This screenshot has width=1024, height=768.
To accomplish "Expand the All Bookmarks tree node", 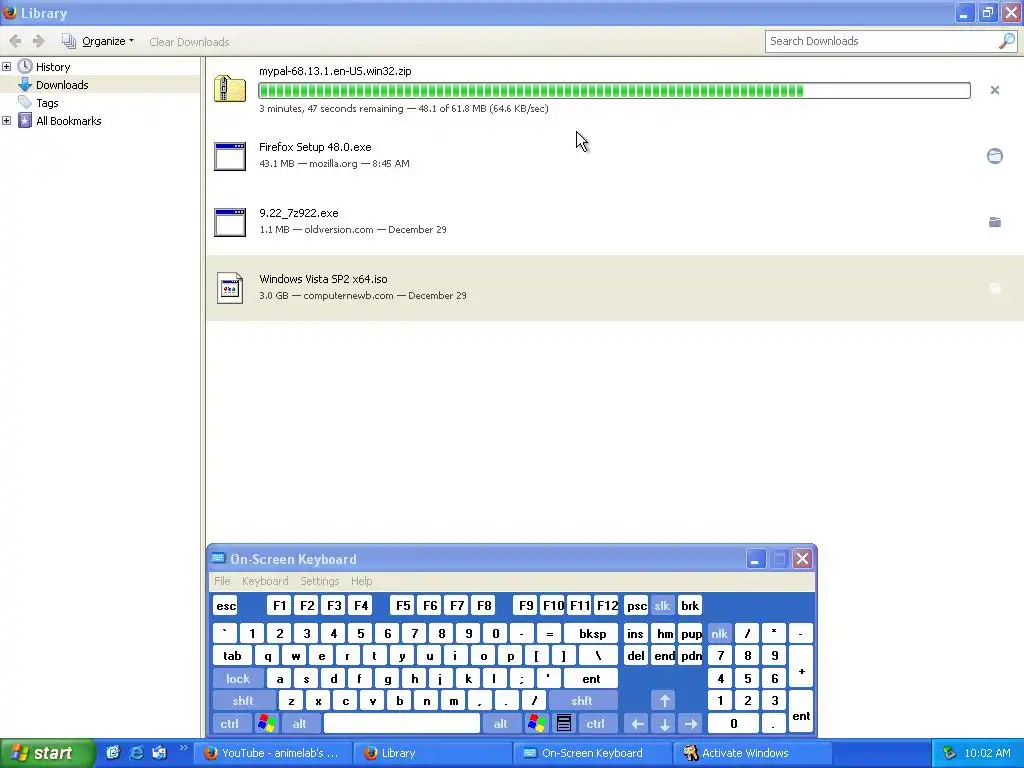I will click(x=7, y=121).
